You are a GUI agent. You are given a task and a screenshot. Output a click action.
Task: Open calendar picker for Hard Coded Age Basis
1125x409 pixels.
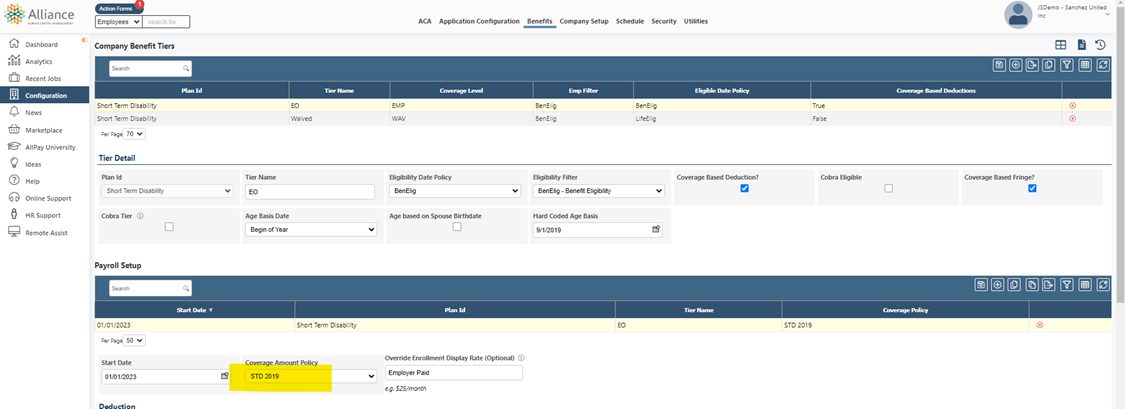655,230
